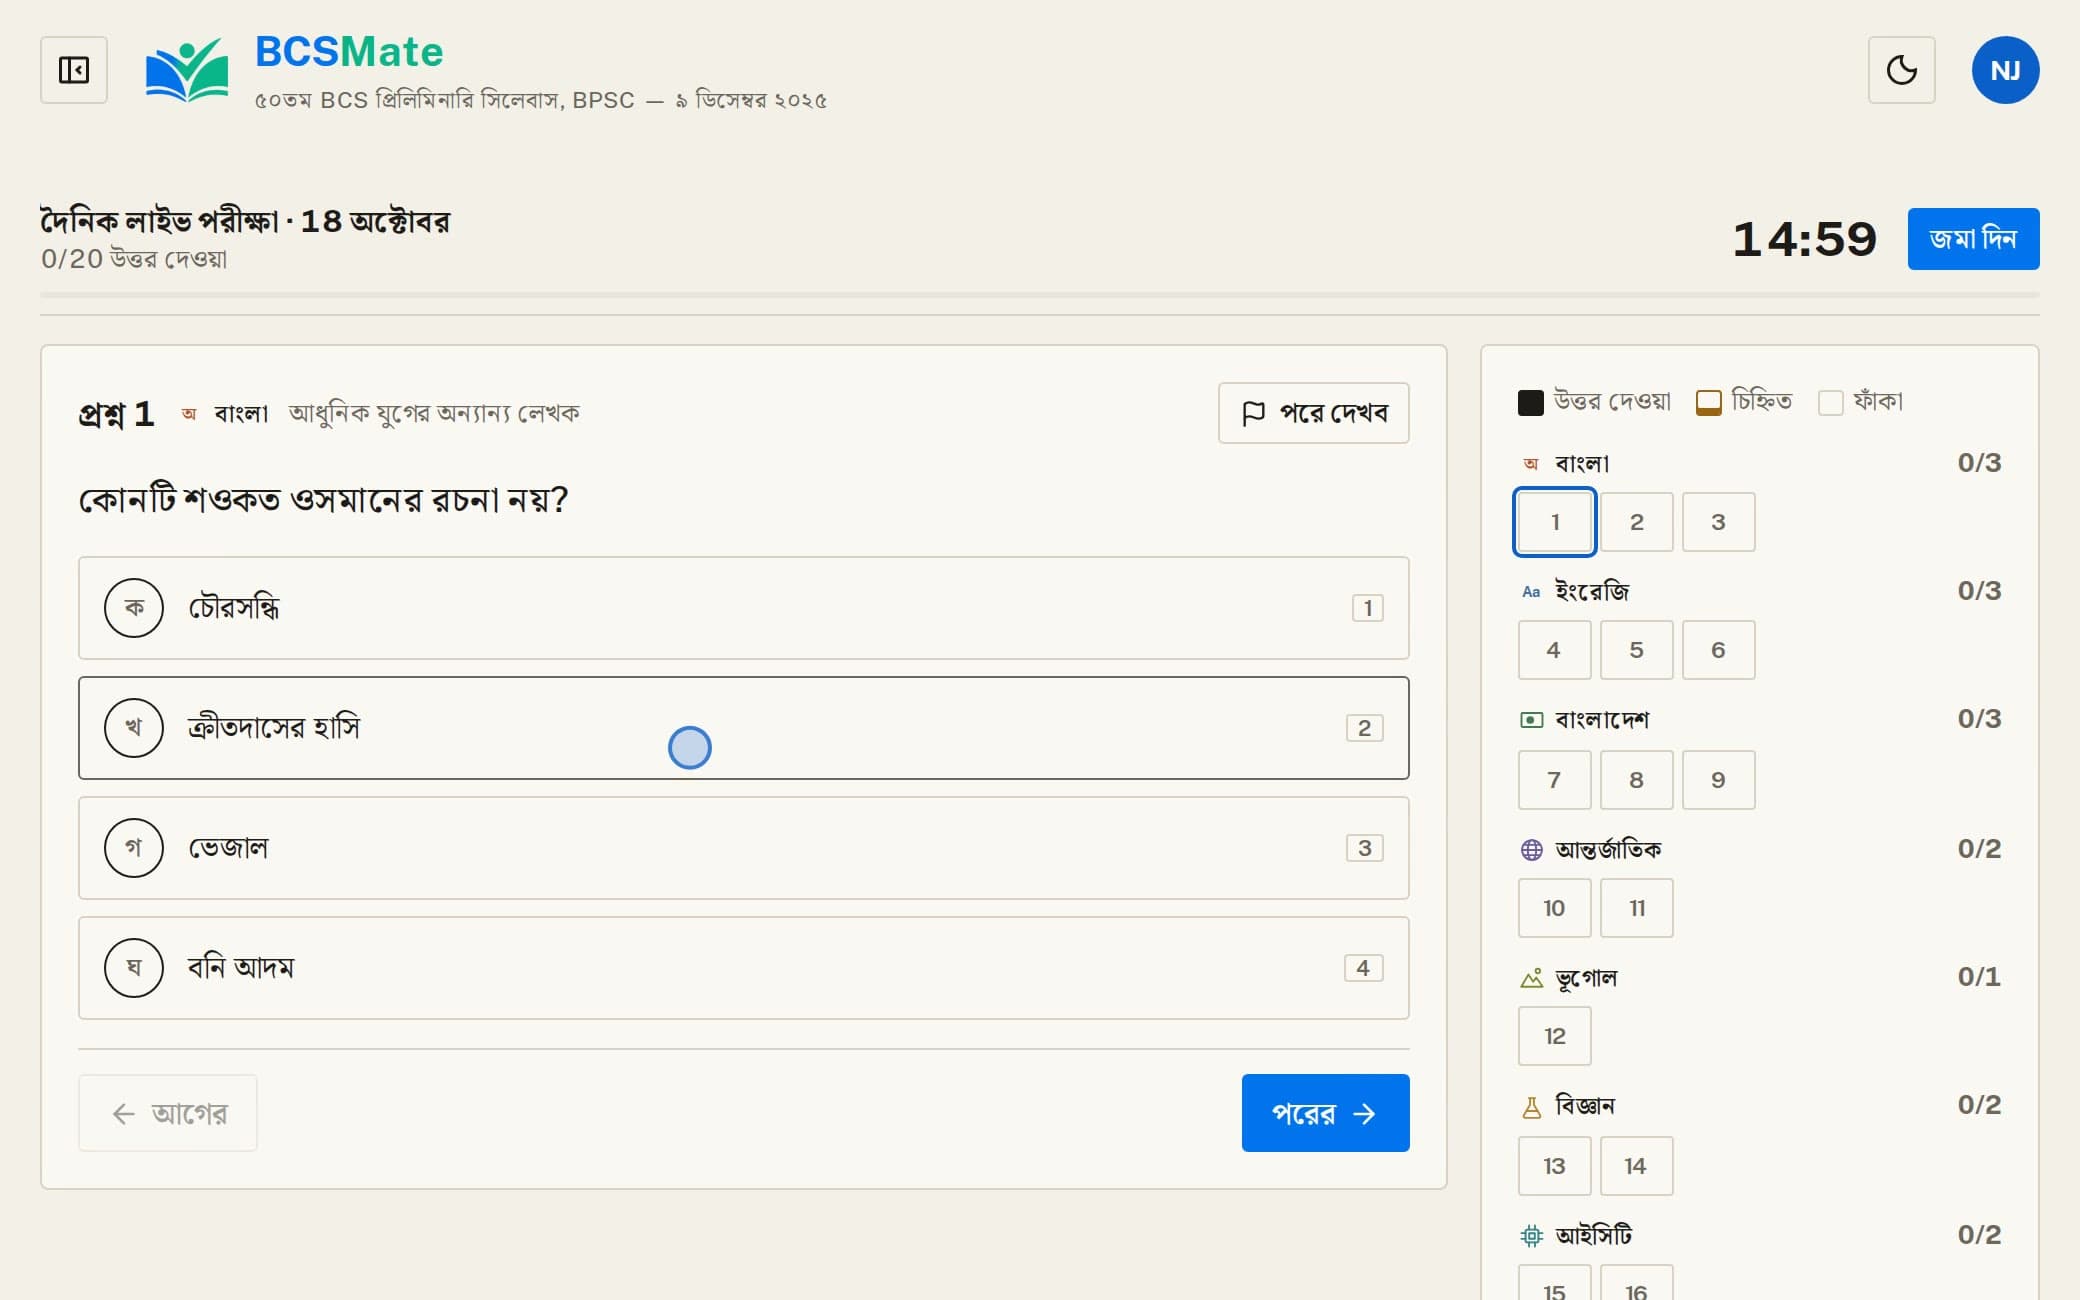Jump to question 10 in navigator
Image resolution: width=2080 pixels, height=1300 pixels.
pyautogui.click(x=1554, y=908)
